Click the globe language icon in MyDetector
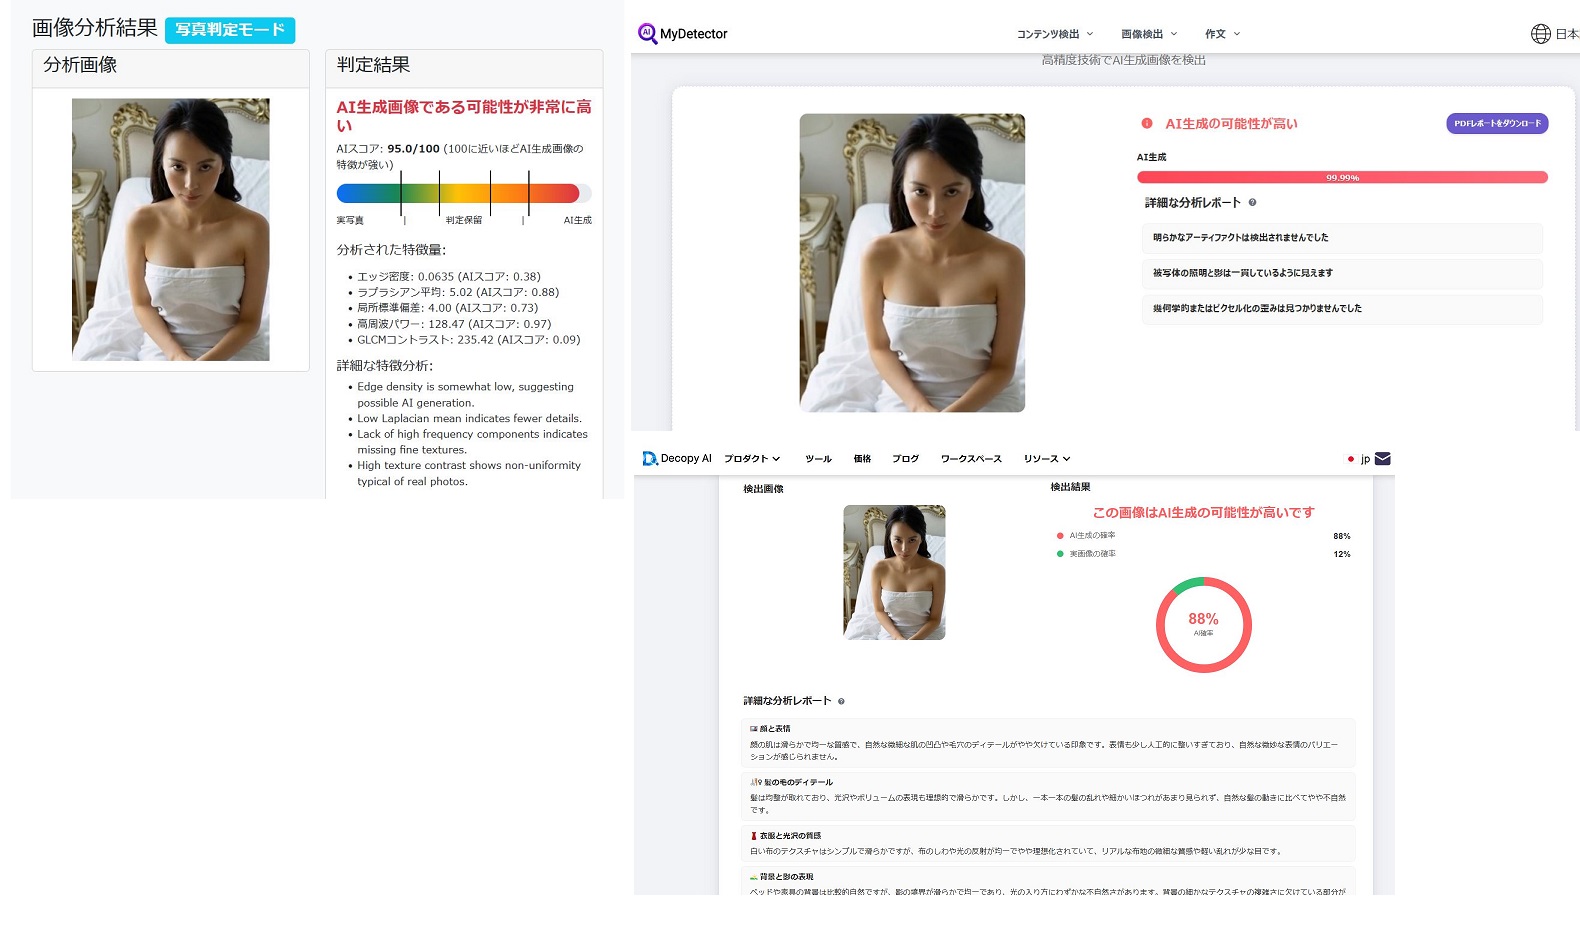 coord(1540,34)
